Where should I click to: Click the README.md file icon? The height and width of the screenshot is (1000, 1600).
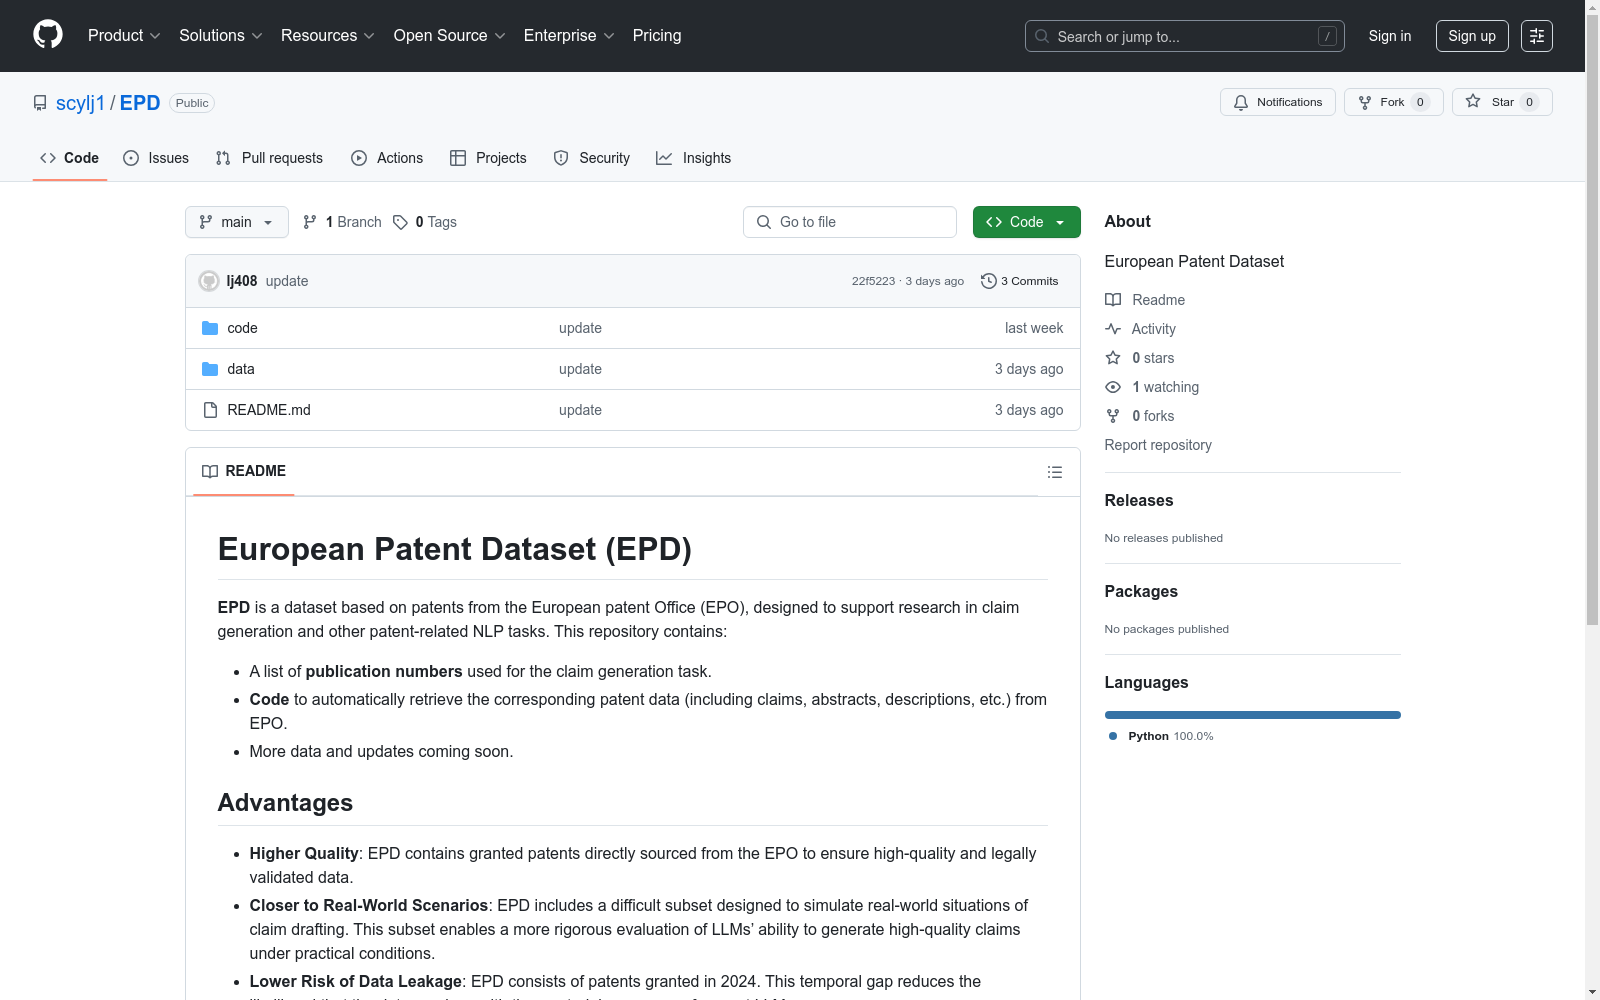210,410
